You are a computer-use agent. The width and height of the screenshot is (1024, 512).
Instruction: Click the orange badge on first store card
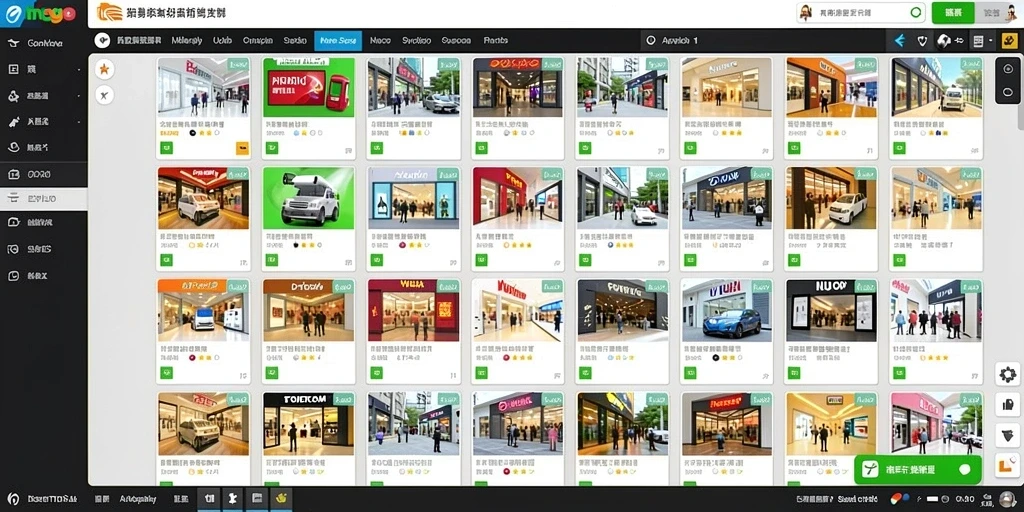[242, 148]
